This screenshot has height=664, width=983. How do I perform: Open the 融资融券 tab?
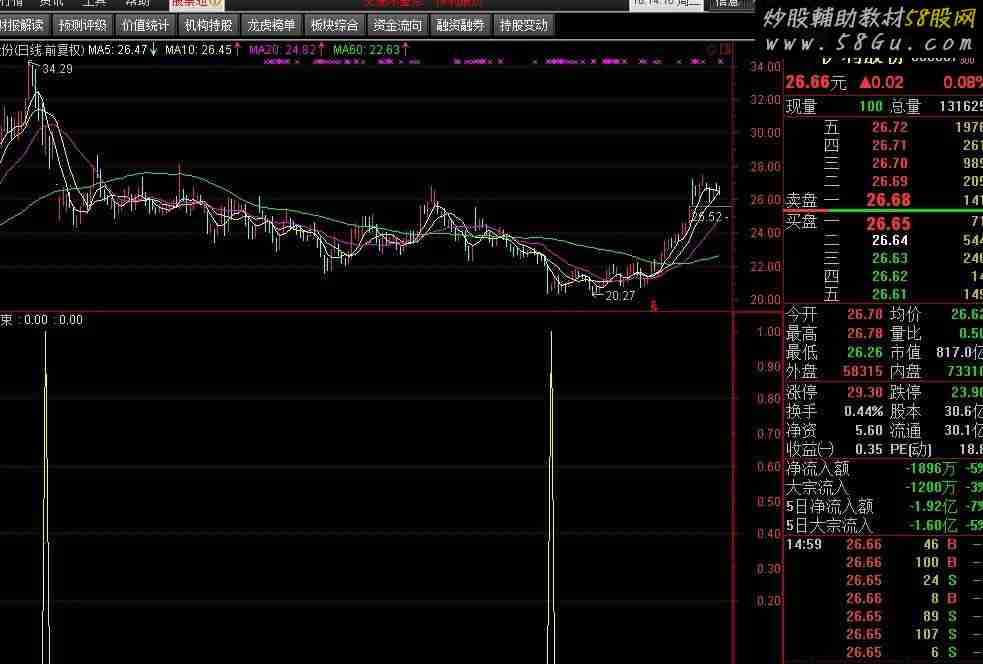tap(460, 25)
